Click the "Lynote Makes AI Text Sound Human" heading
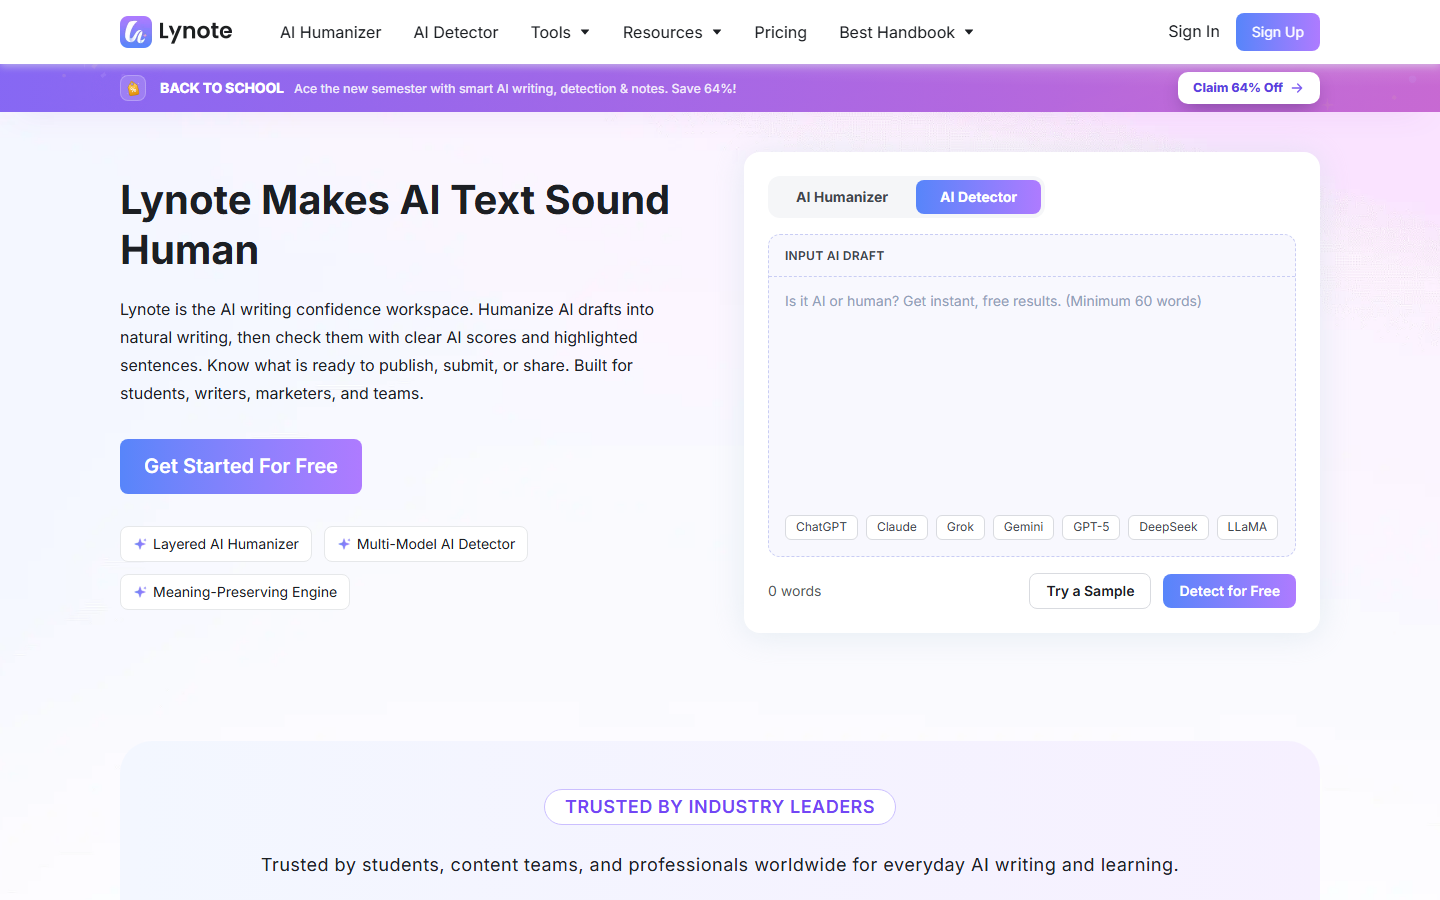This screenshot has width=1440, height=900. [395, 225]
